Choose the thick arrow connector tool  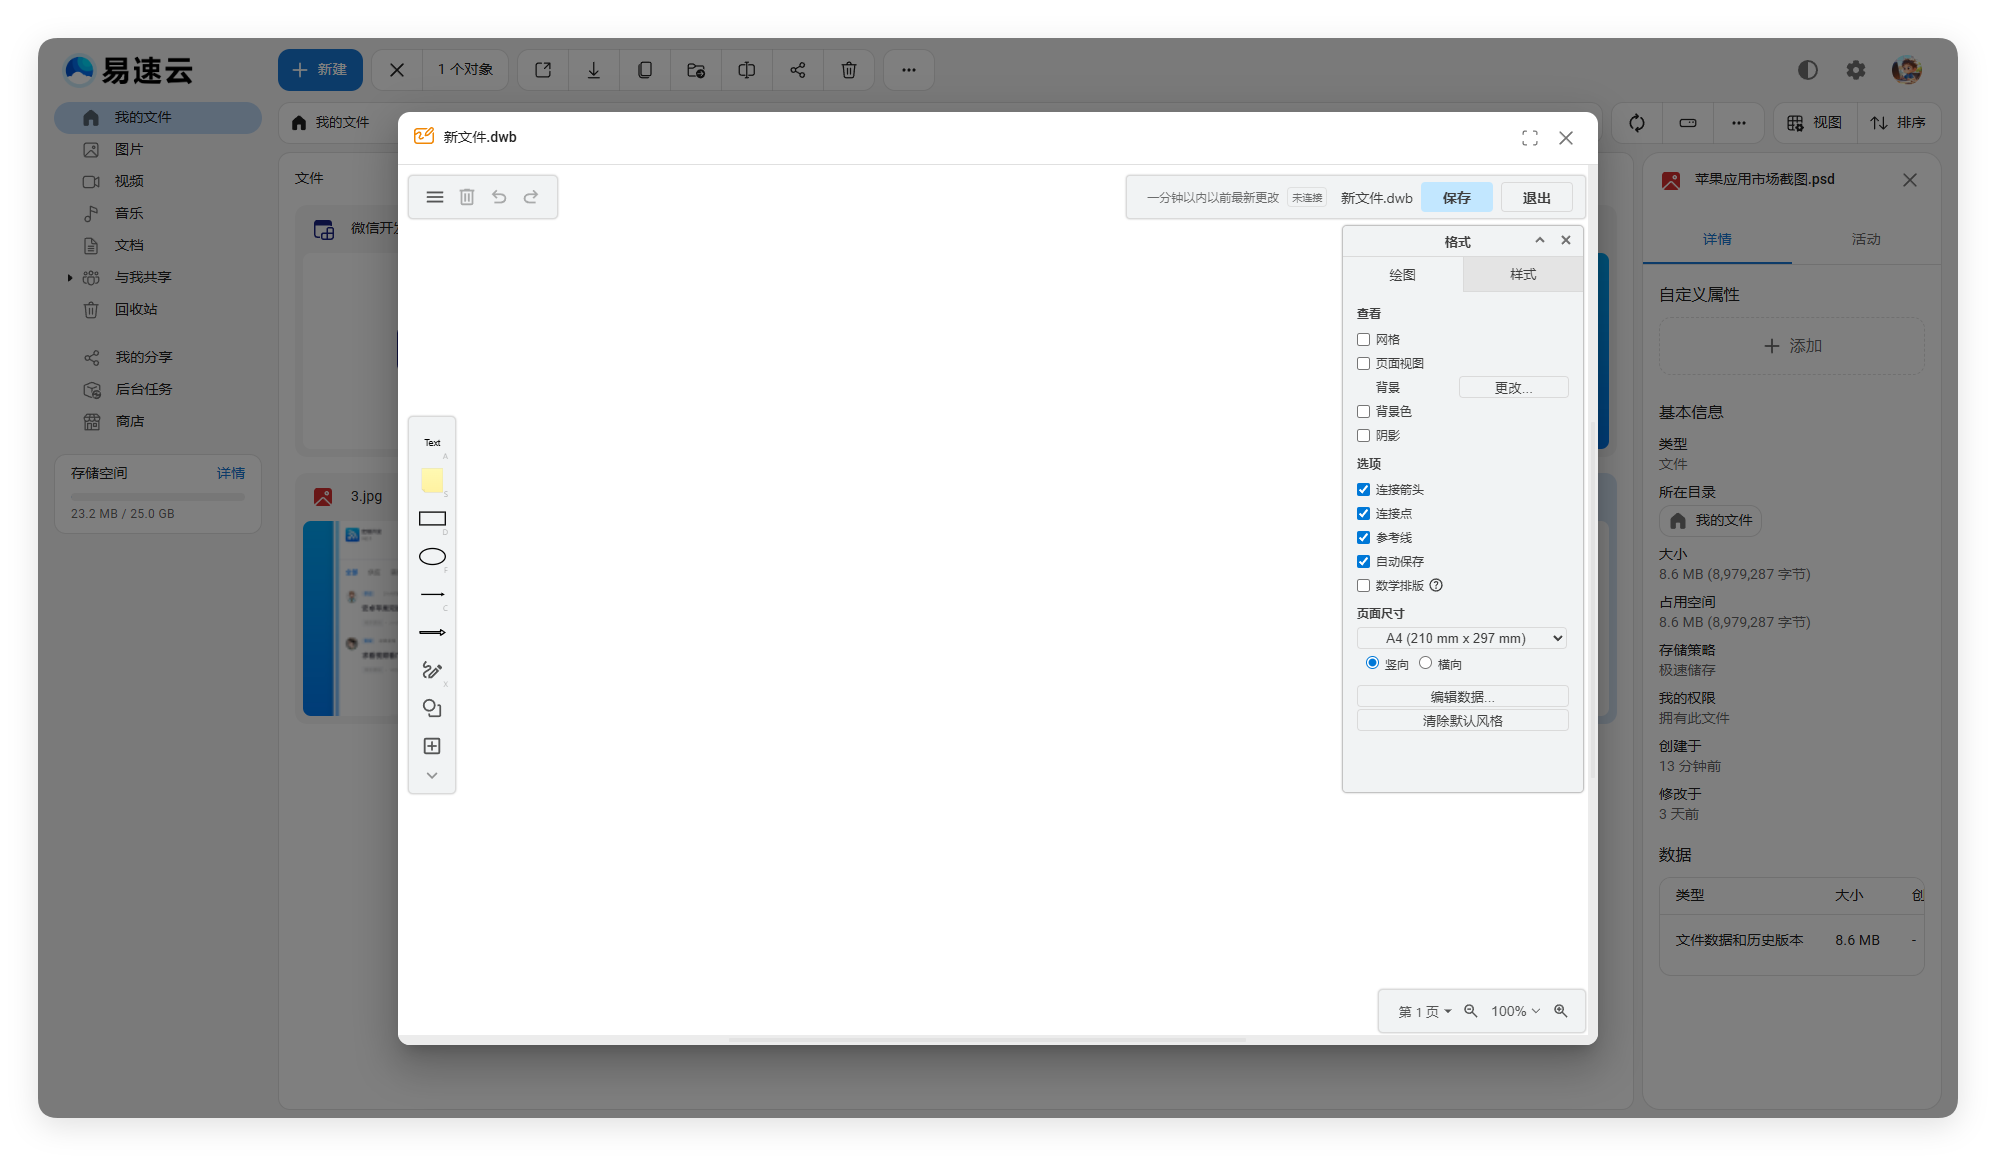click(x=432, y=633)
